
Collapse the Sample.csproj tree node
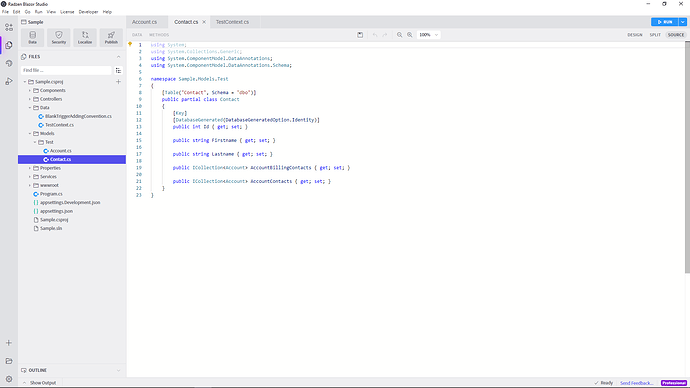tap(25, 82)
